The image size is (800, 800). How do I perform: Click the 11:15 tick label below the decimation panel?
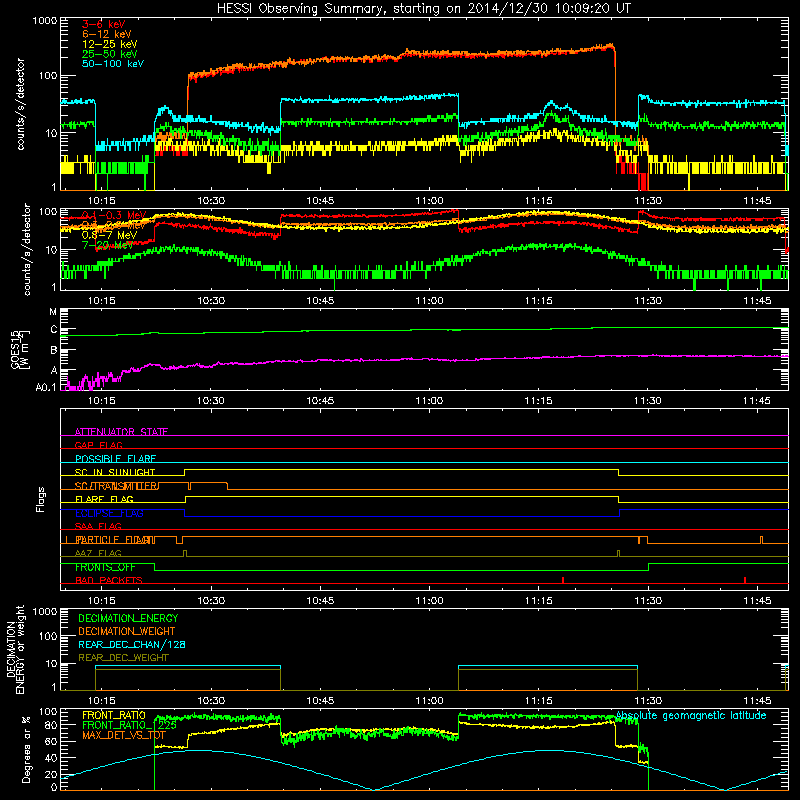point(539,701)
